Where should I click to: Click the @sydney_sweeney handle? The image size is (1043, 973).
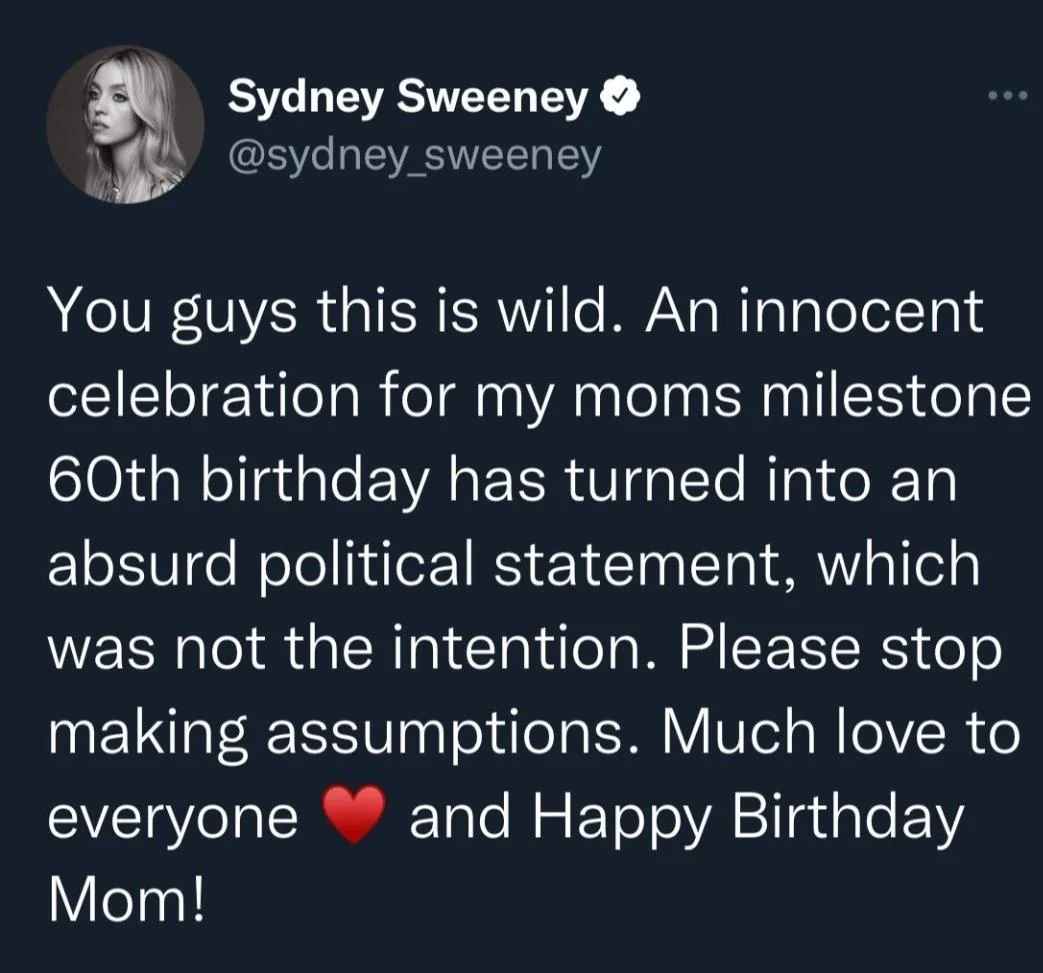[415, 156]
